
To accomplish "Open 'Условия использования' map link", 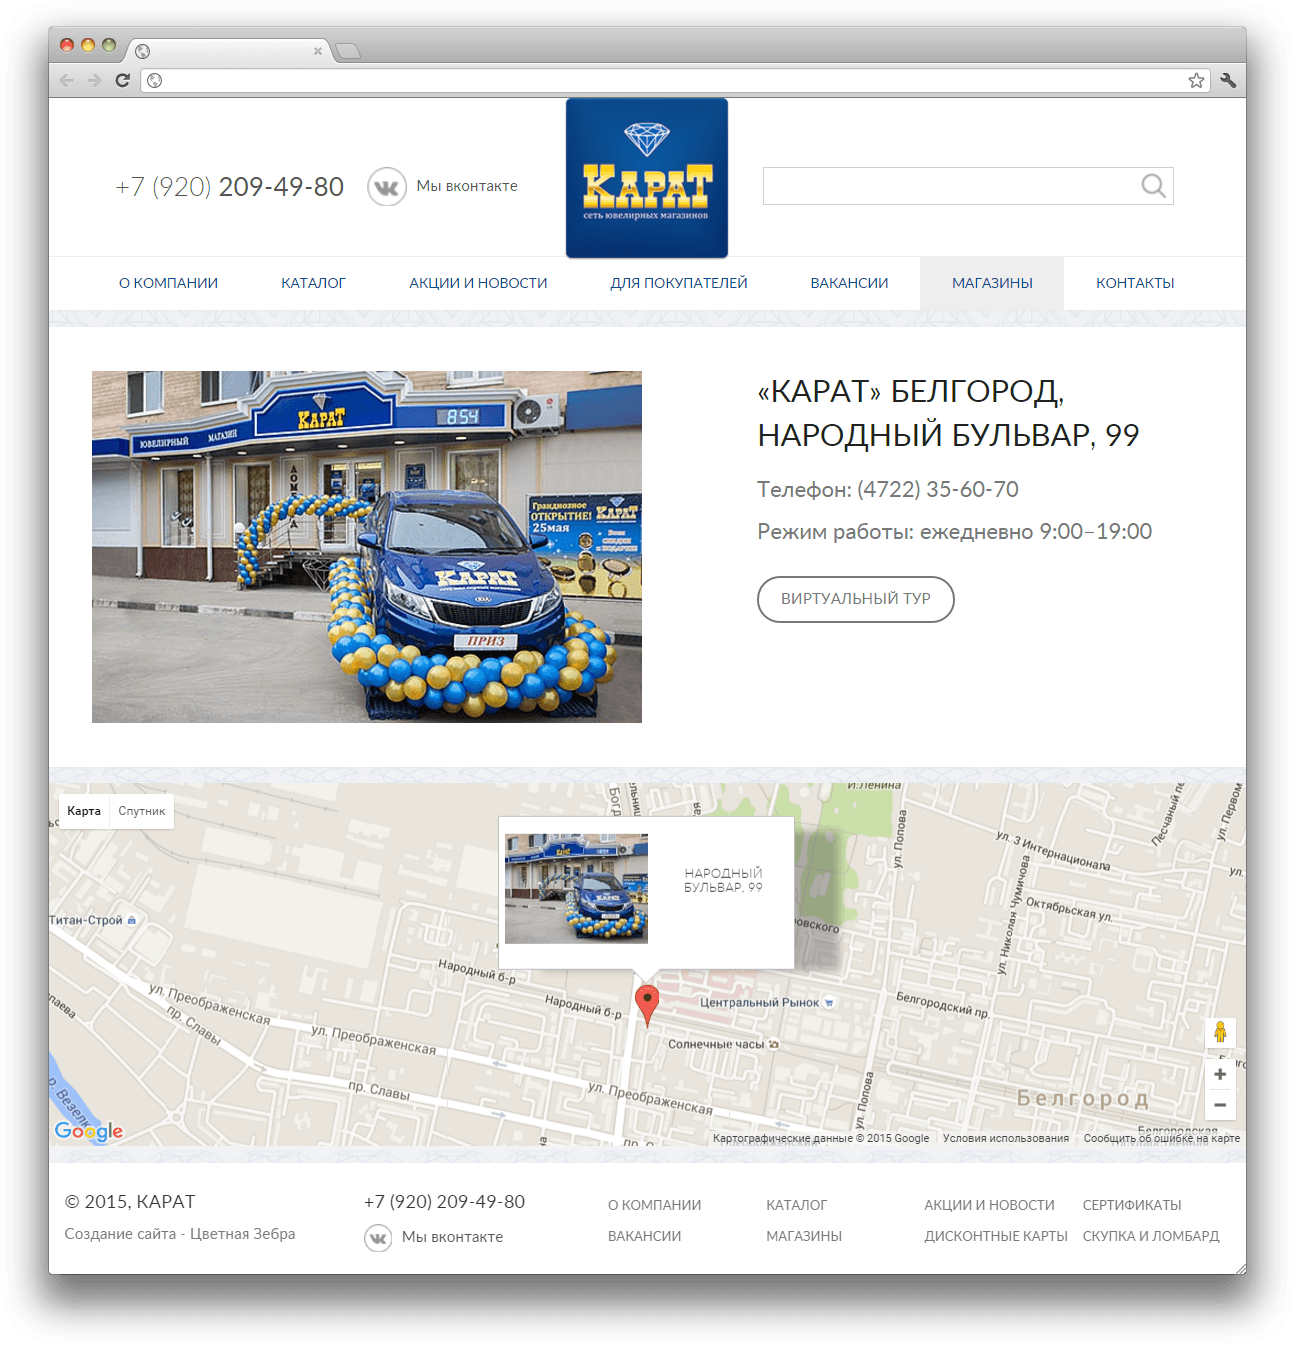I will (x=1006, y=1138).
